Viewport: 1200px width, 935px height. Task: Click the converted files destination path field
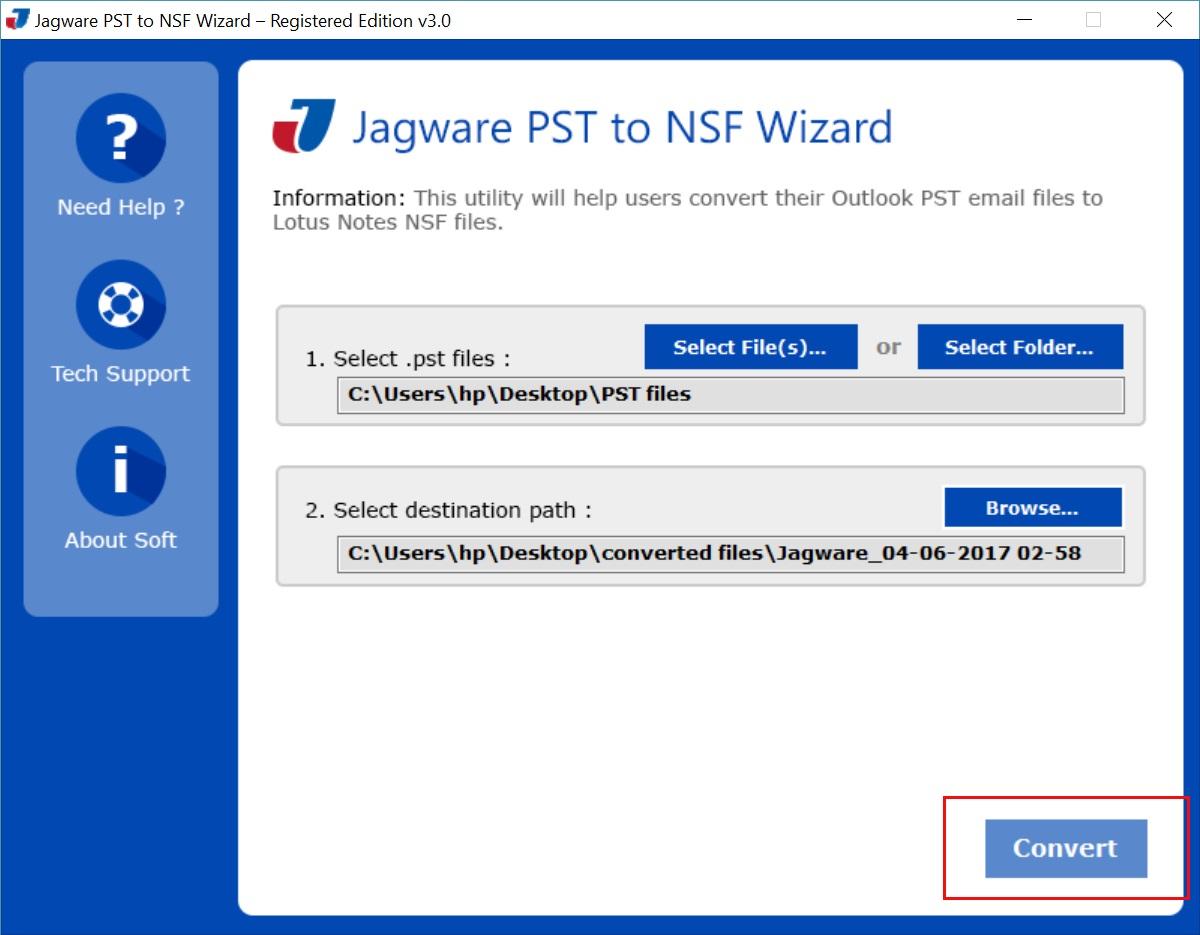pyautogui.click(x=731, y=554)
